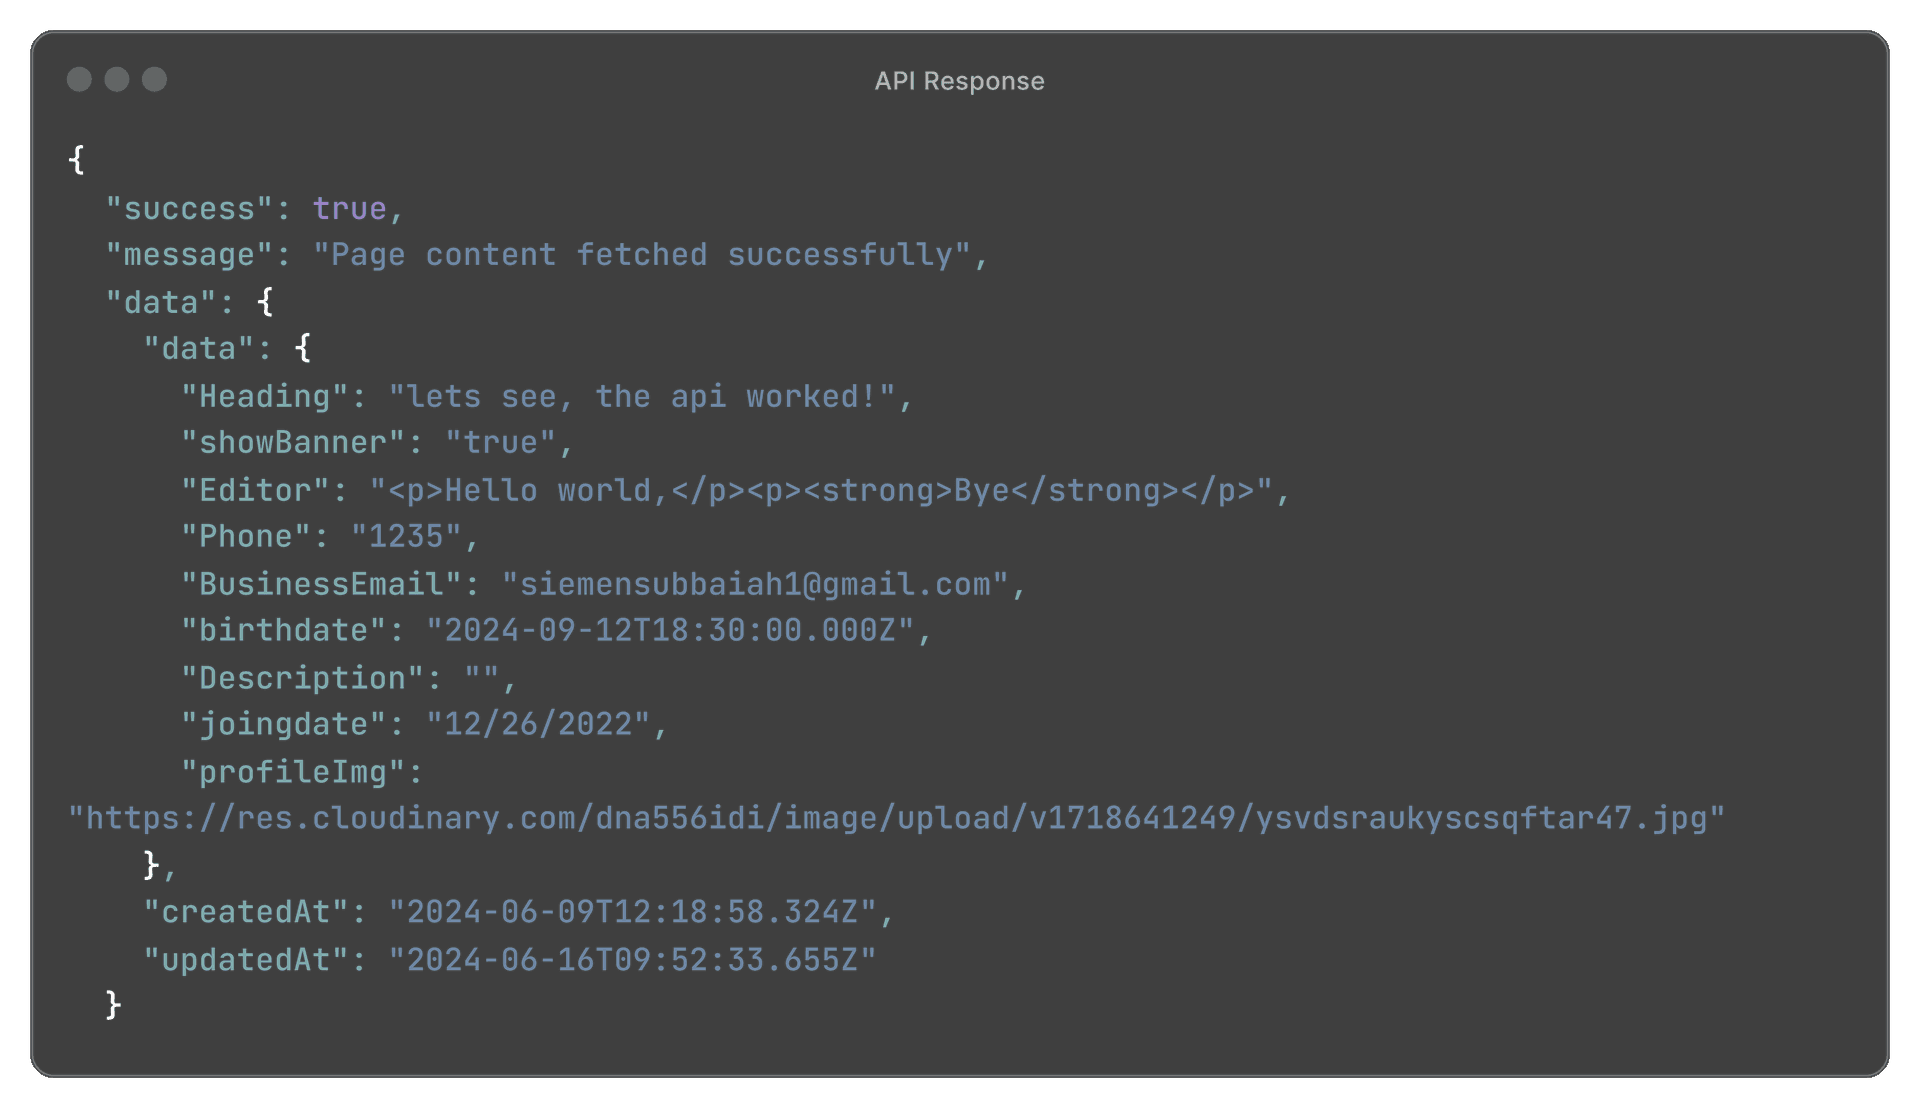The image size is (1920, 1108).
Task: Click the "Page content fetched successfully" string
Action: click(641, 255)
